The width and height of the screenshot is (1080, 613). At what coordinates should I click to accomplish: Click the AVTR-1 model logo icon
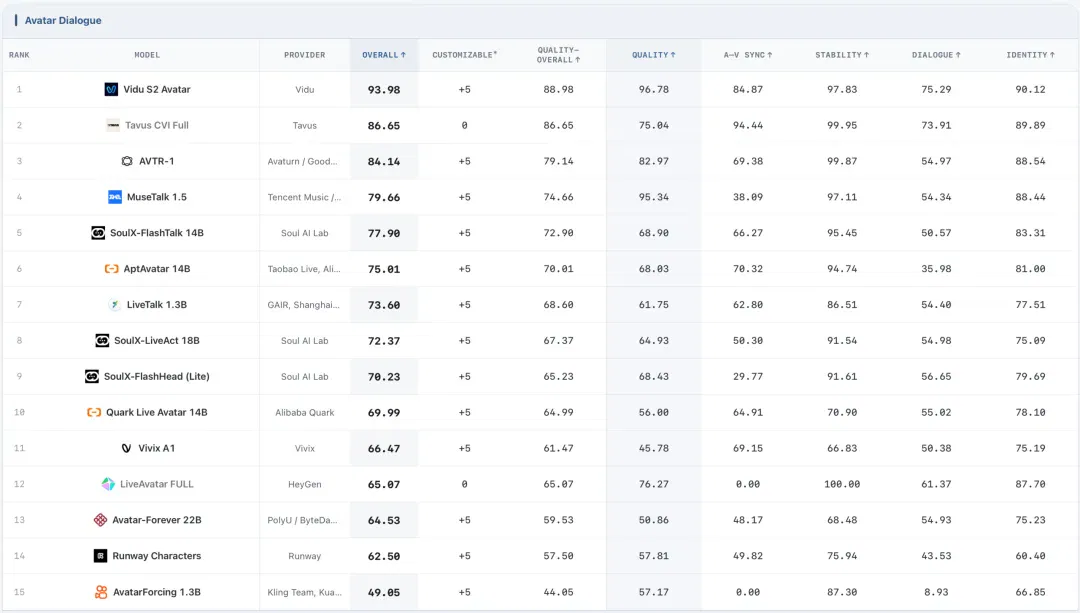coord(127,161)
